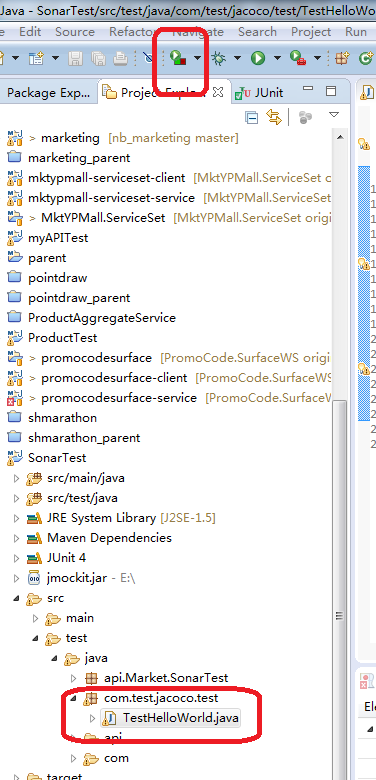Expand the jmockit.jar node
The image size is (376, 780).
[x=16, y=578]
